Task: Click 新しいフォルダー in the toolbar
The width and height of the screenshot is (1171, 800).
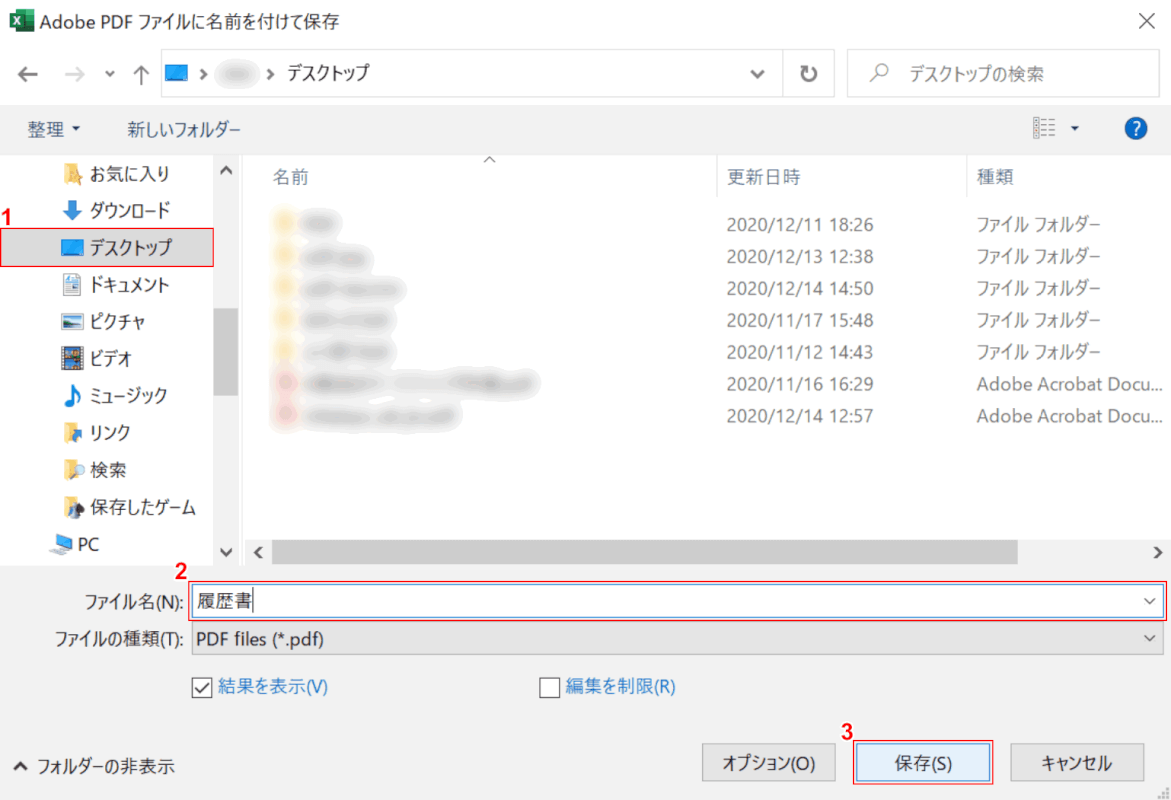Action: pyautogui.click(x=184, y=129)
